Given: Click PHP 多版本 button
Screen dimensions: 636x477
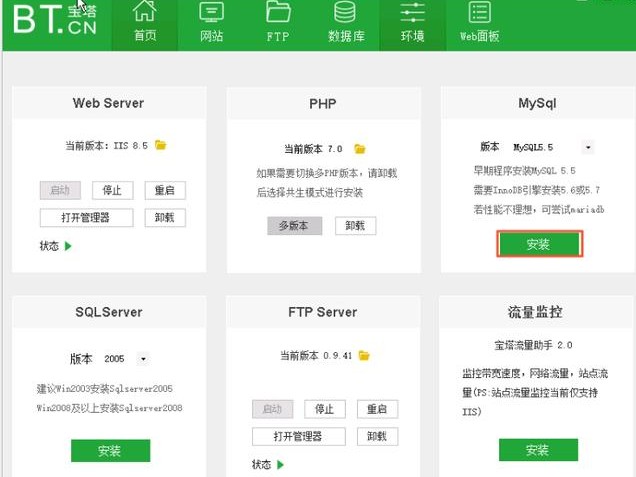Looking at the screenshot, I should (294, 226).
